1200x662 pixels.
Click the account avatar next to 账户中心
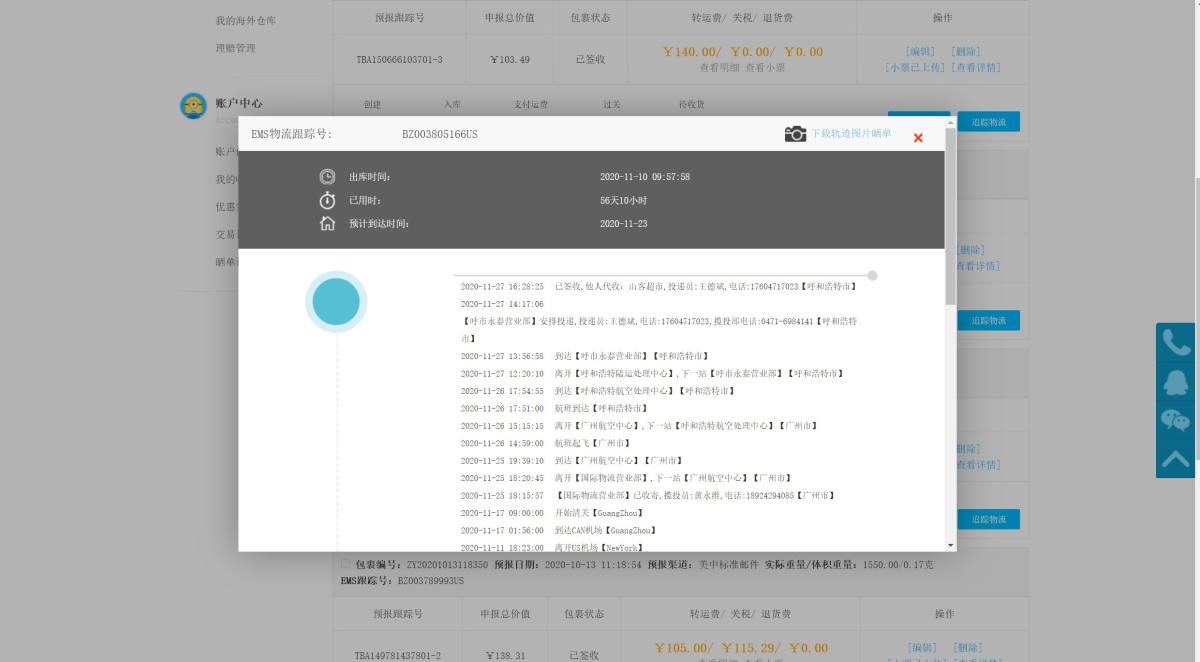(193, 105)
